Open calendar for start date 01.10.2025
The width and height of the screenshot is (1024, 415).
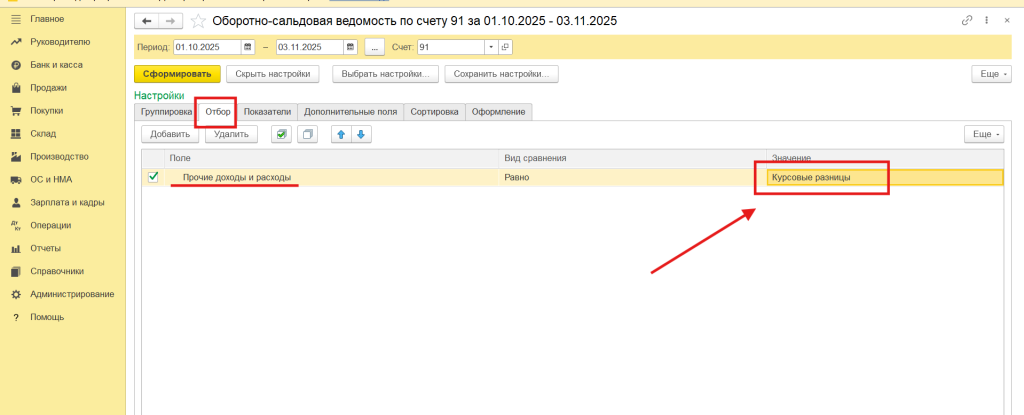(x=248, y=47)
